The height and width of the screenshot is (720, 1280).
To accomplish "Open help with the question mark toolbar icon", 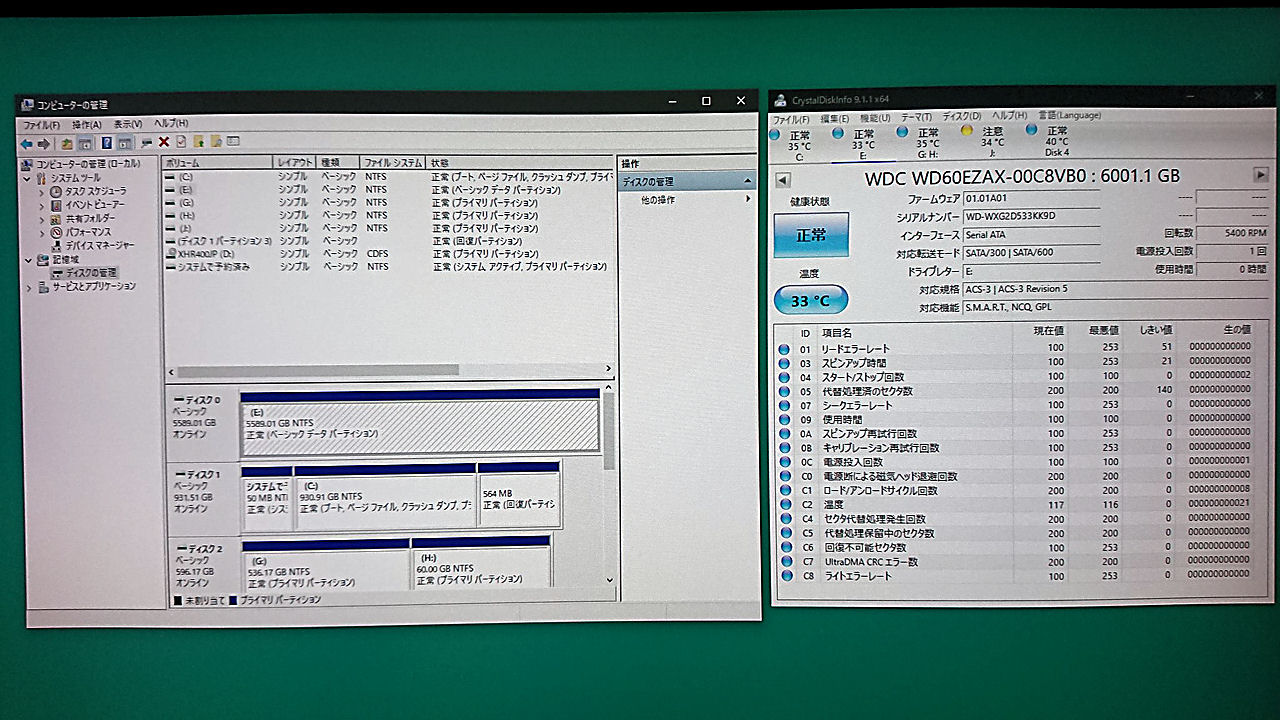I will (x=108, y=142).
